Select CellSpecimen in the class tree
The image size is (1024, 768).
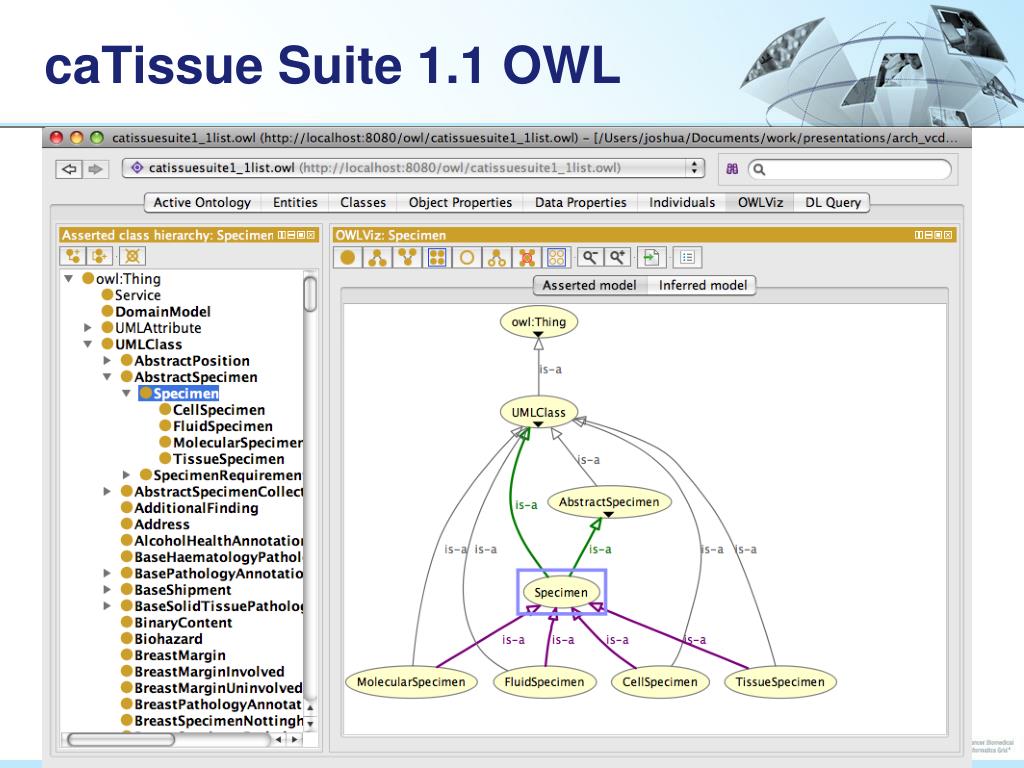(x=219, y=410)
